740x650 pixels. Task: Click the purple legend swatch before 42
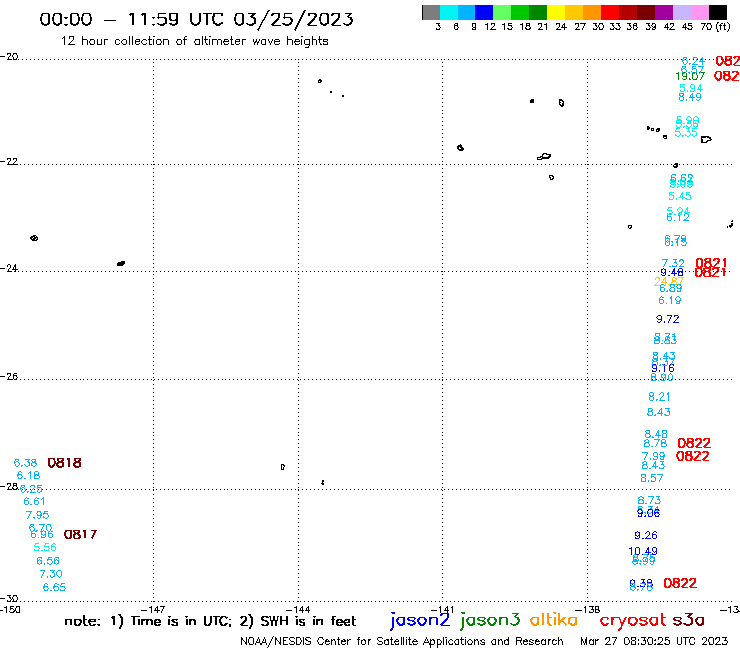(664, 12)
